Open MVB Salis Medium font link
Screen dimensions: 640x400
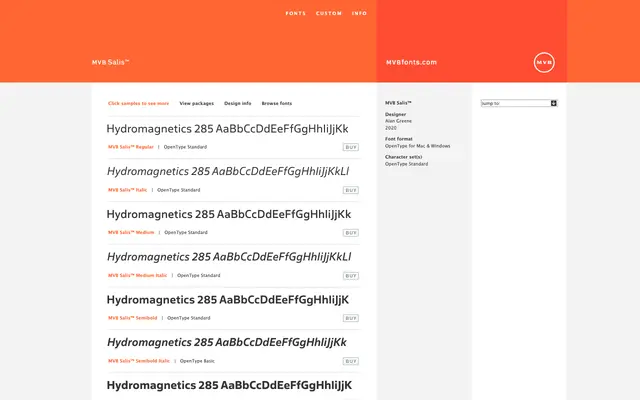click(x=131, y=232)
